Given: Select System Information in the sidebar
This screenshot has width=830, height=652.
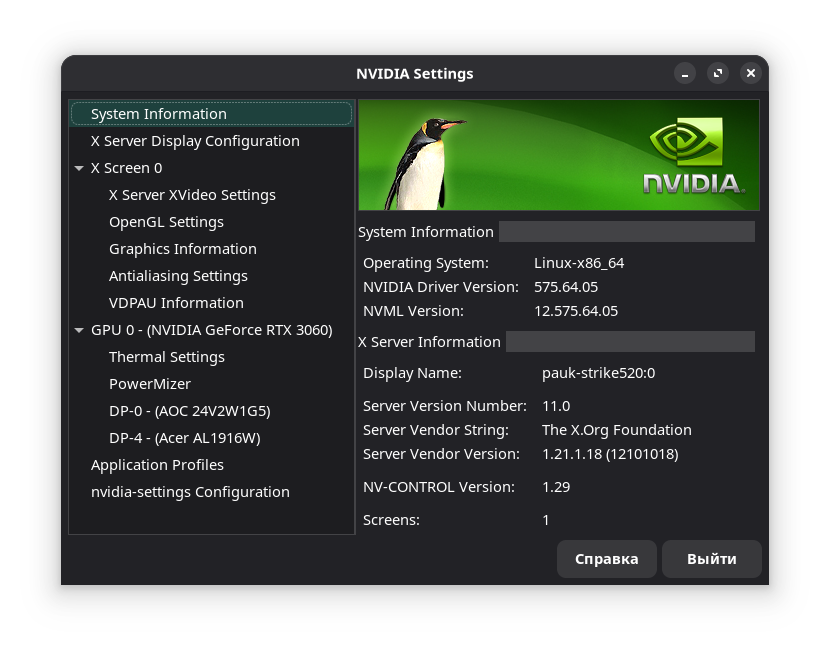Looking at the screenshot, I should tap(211, 114).
